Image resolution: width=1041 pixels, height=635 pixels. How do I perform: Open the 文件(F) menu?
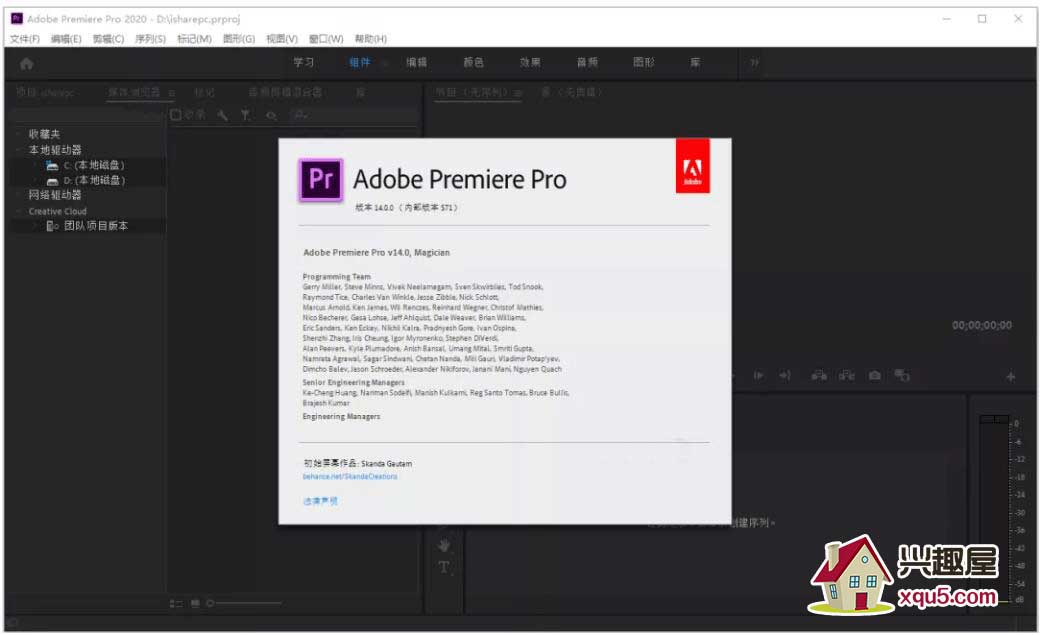(25, 39)
